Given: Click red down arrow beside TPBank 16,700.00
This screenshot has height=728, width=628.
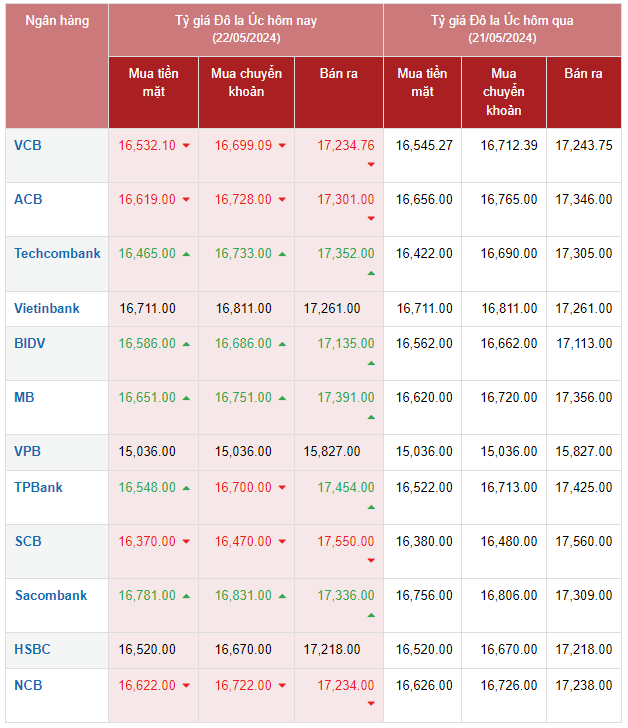Looking at the screenshot, I should 282,488.
